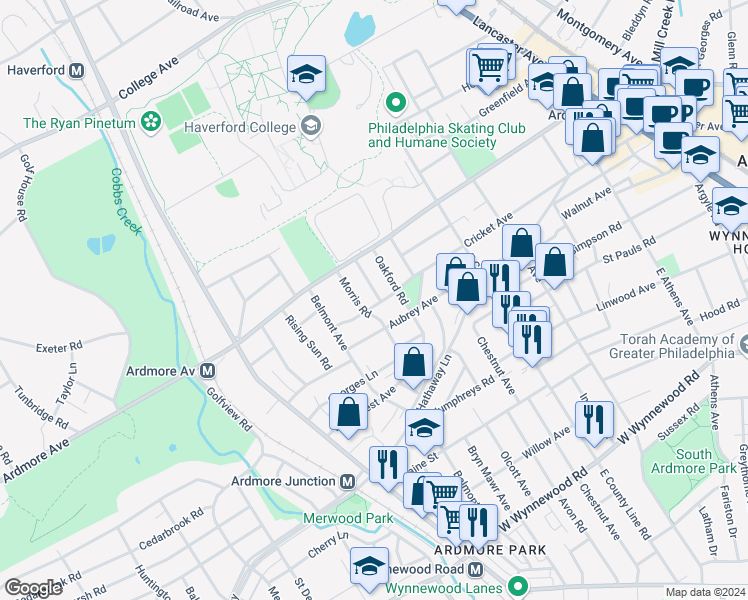This screenshot has height=600, width=748.
Task: Click the Map data ©2024 attribution
Action: (706, 592)
